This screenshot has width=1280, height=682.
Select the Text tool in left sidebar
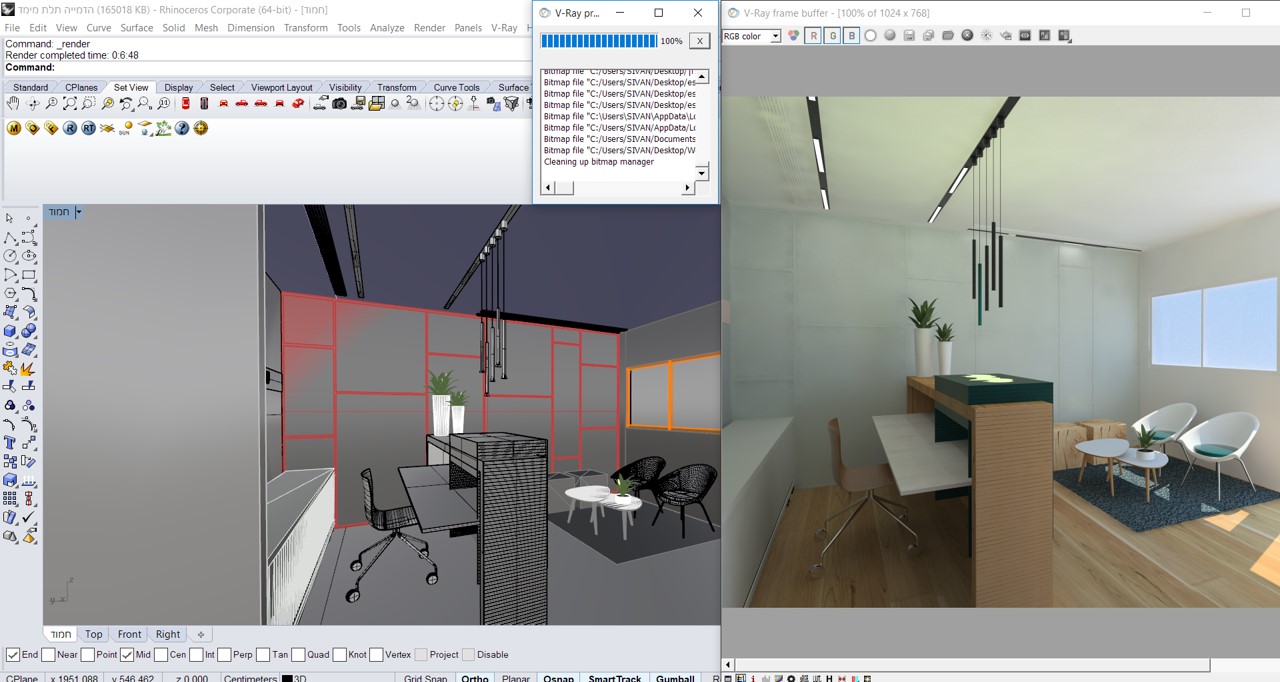(9, 441)
